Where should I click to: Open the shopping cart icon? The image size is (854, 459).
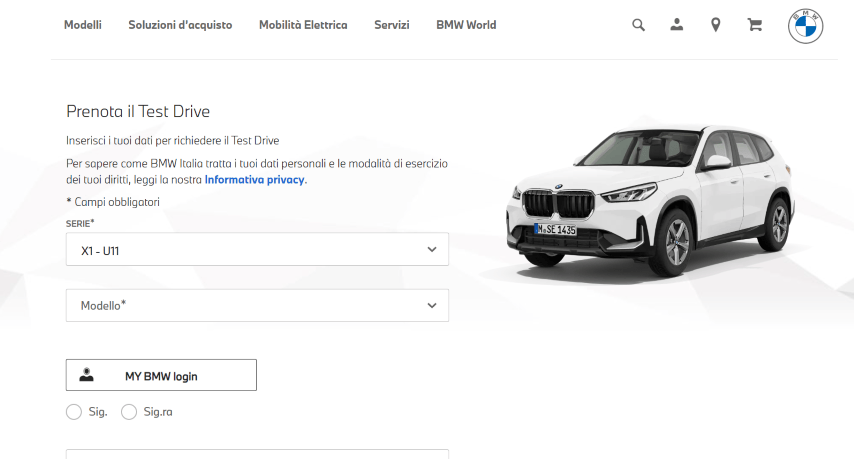754,25
